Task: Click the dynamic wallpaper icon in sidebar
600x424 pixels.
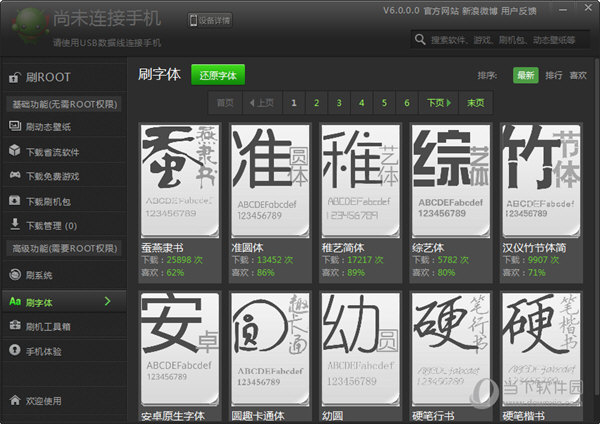Action: coord(15,126)
